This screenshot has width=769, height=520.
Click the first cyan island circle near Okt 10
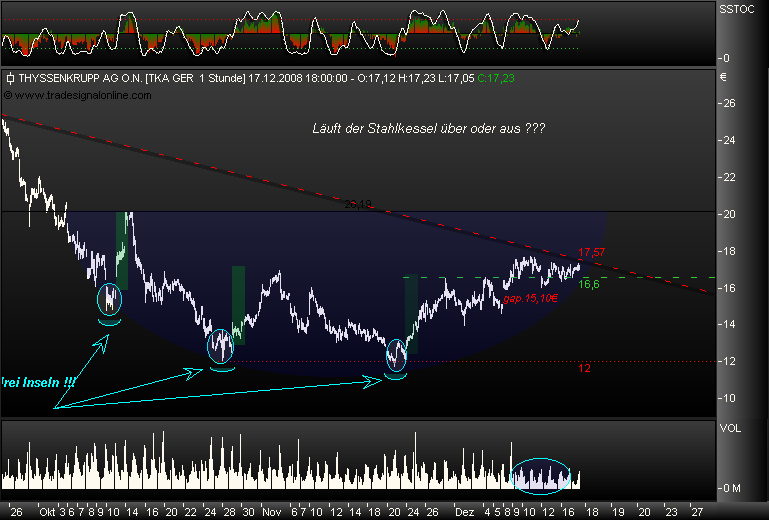[109, 299]
